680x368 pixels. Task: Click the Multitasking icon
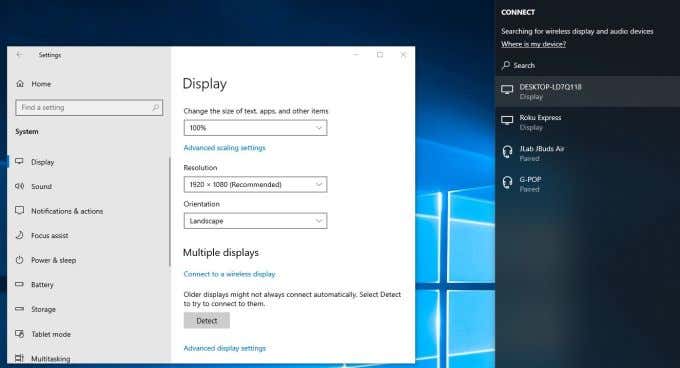(x=20, y=358)
